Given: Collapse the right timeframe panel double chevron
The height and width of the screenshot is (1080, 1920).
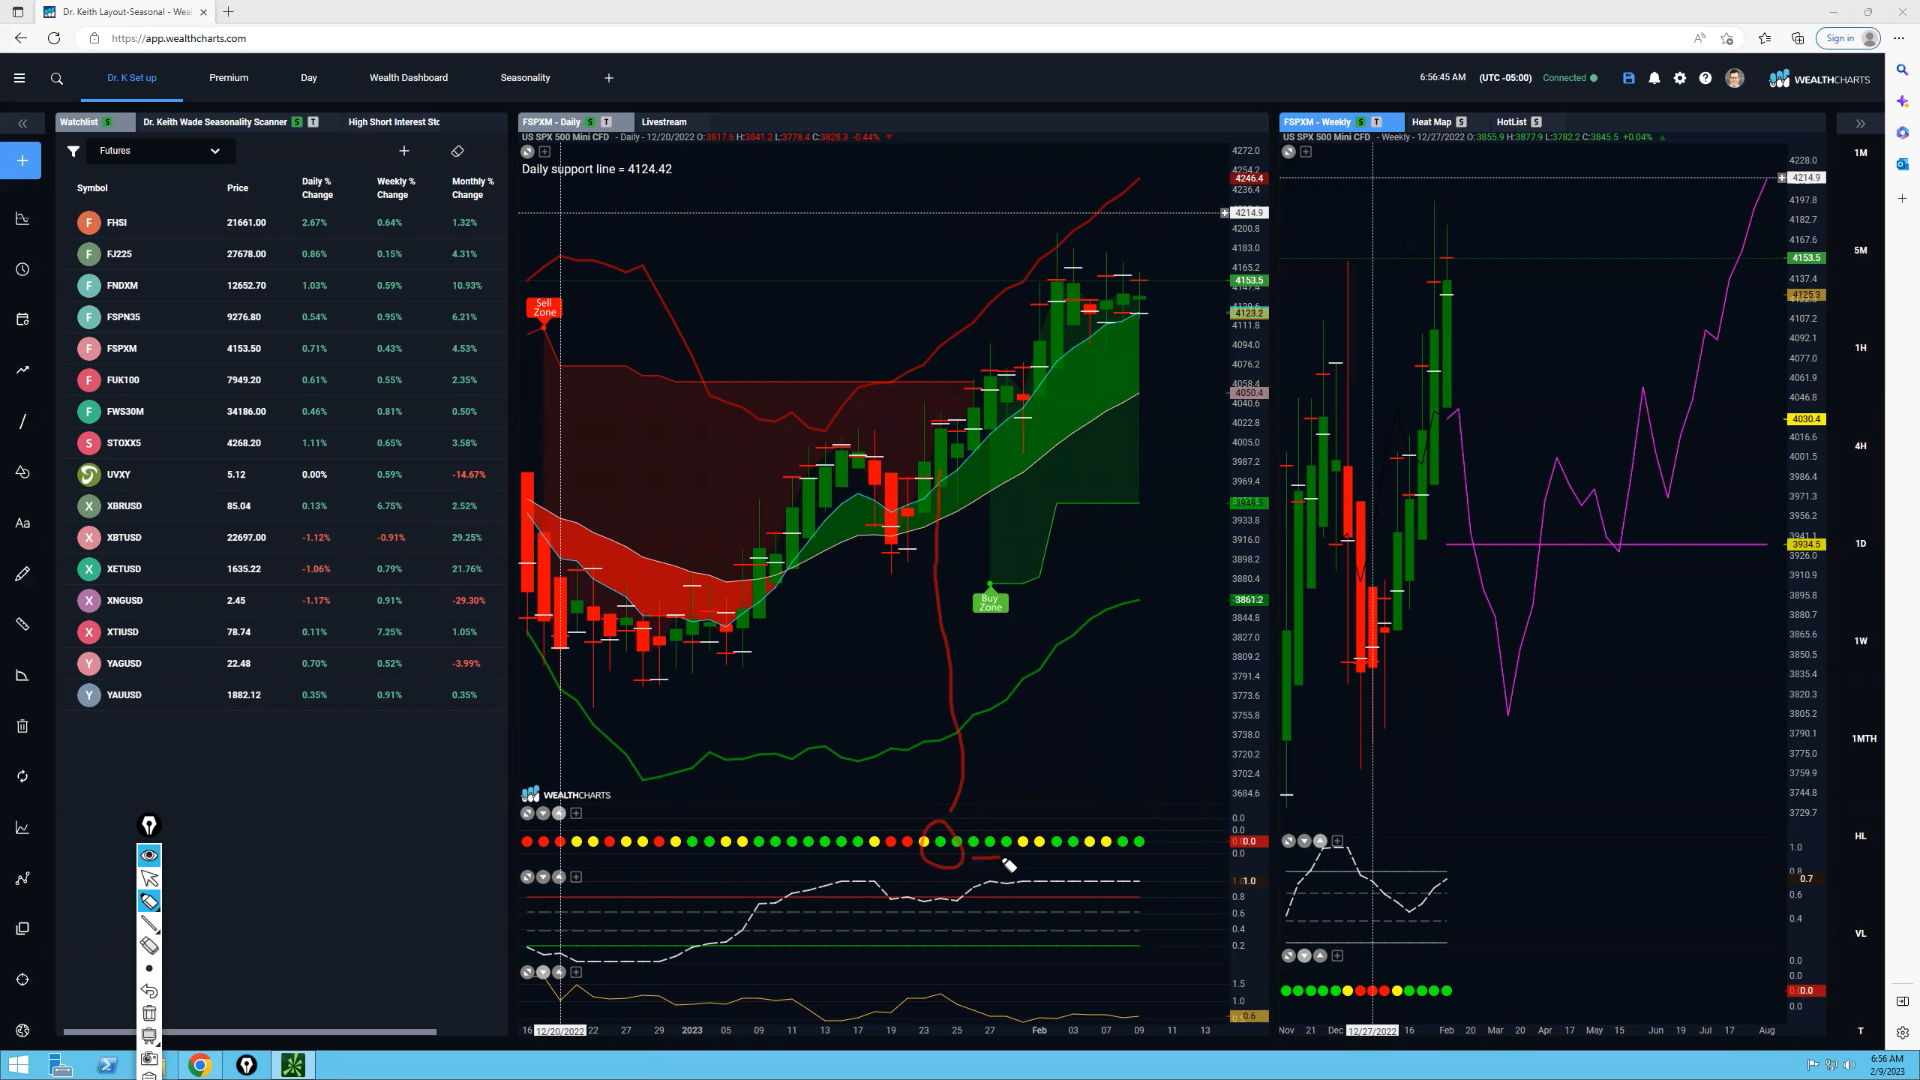Looking at the screenshot, I should [x=1860, y=124].
